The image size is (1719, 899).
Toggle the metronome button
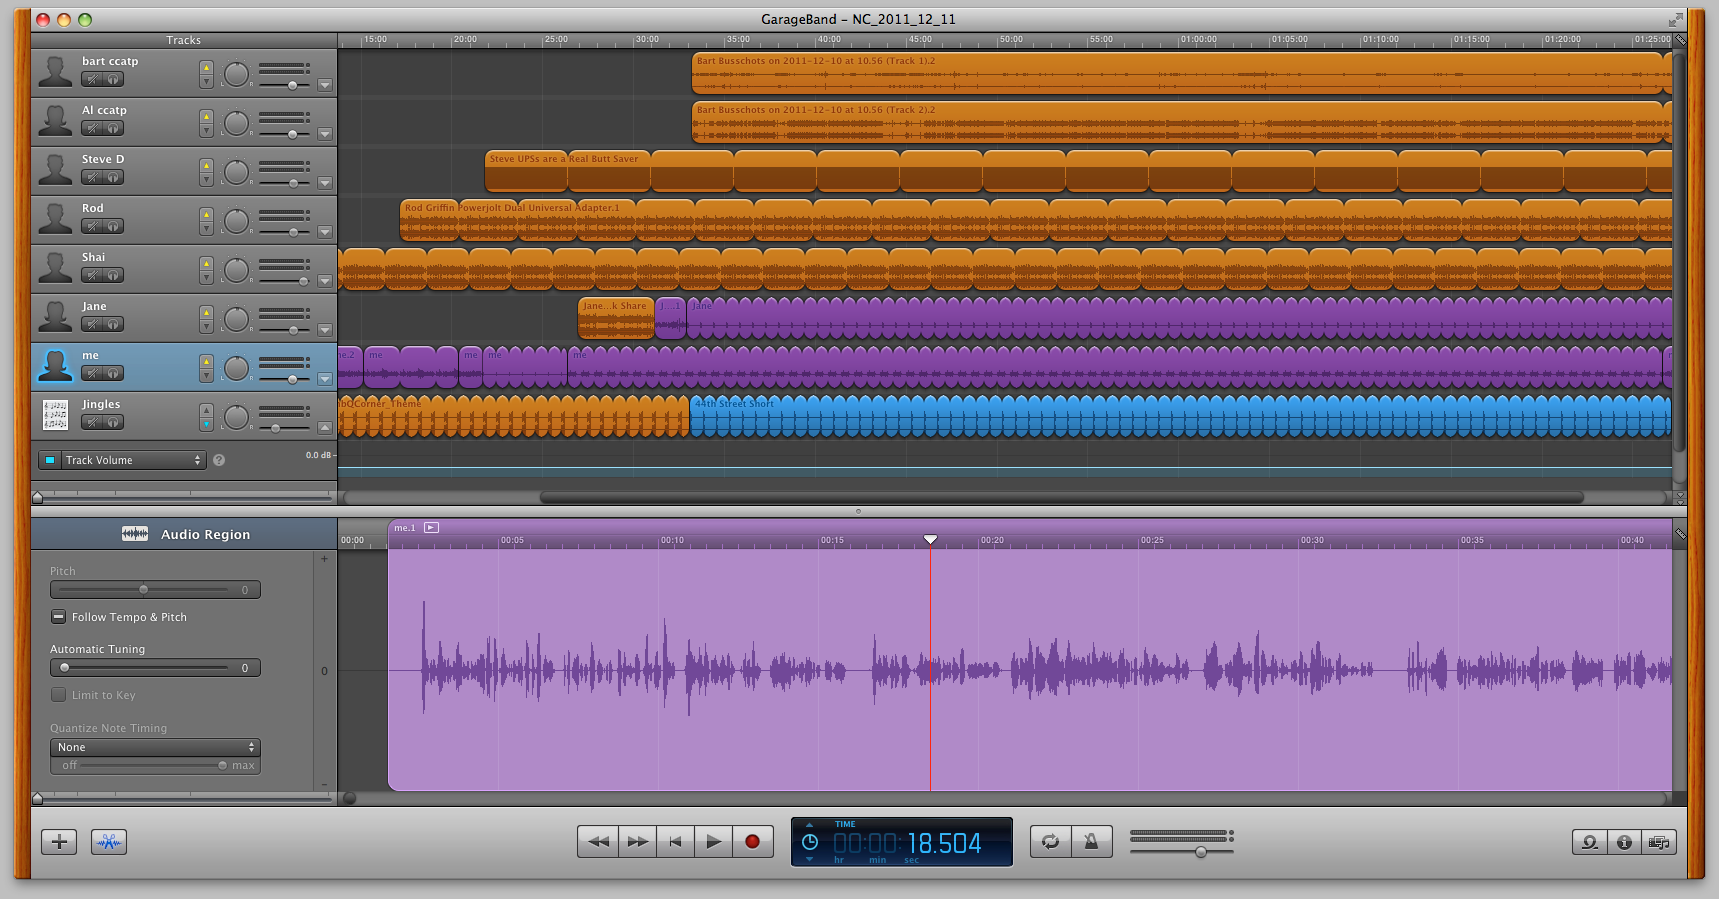click(1091, 842)
